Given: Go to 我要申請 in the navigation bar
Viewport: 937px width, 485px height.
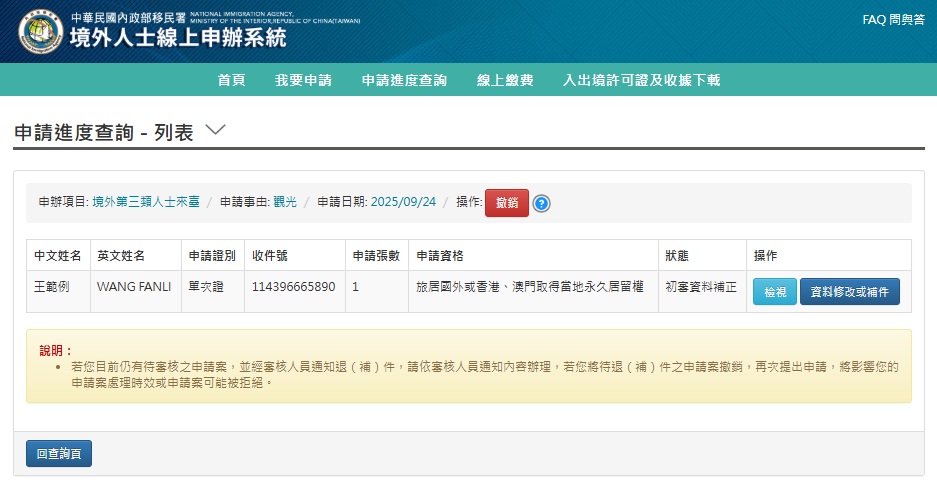Looking at the screenshot, I should 303,80.
